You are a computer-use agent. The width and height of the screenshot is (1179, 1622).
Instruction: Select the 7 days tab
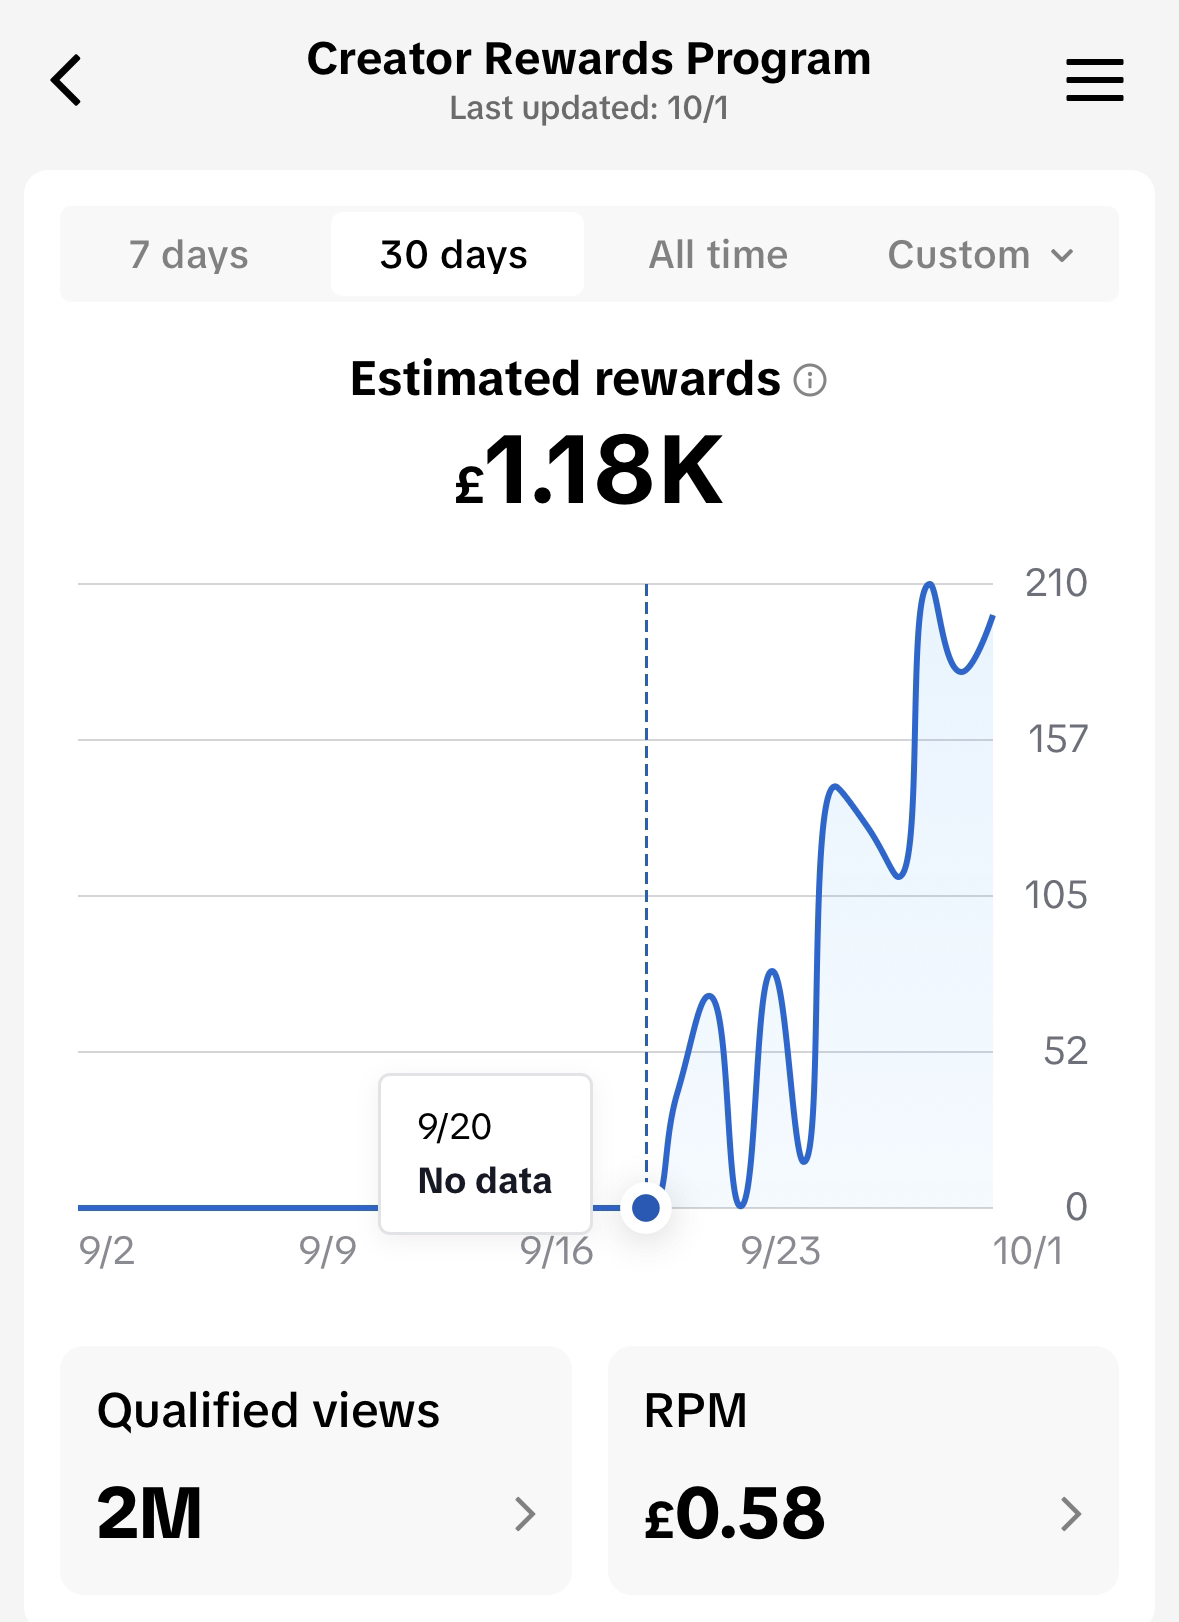(189, 254)
